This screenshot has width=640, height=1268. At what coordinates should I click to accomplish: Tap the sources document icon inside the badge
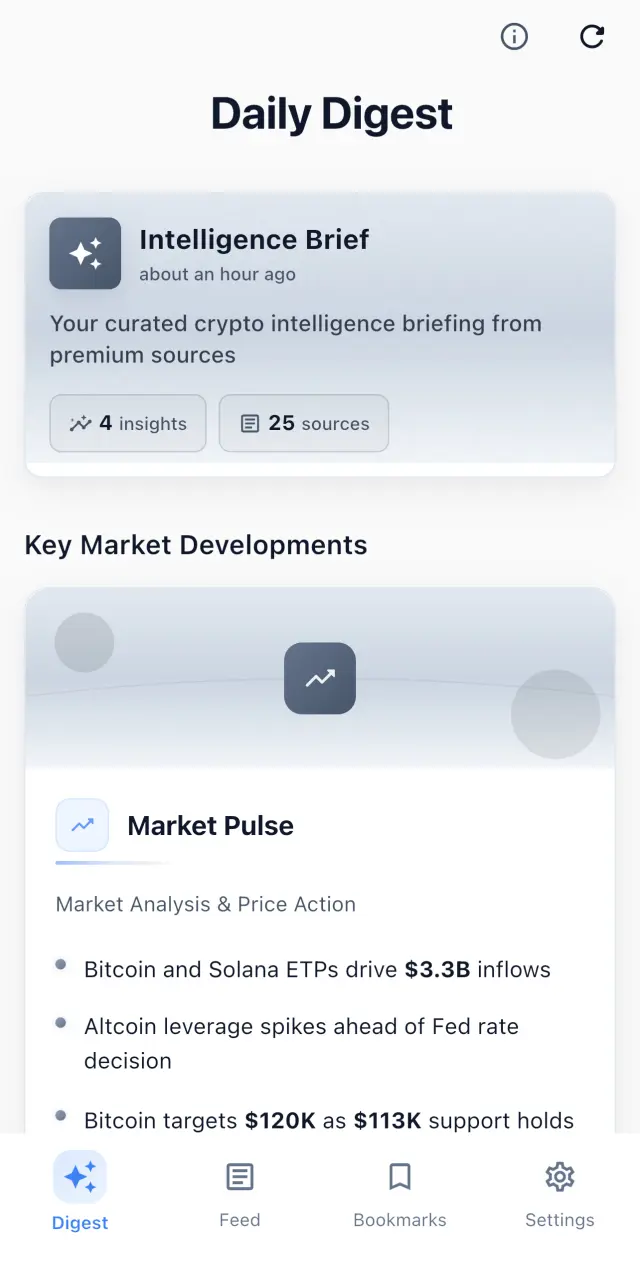click(x=249, y=423)
